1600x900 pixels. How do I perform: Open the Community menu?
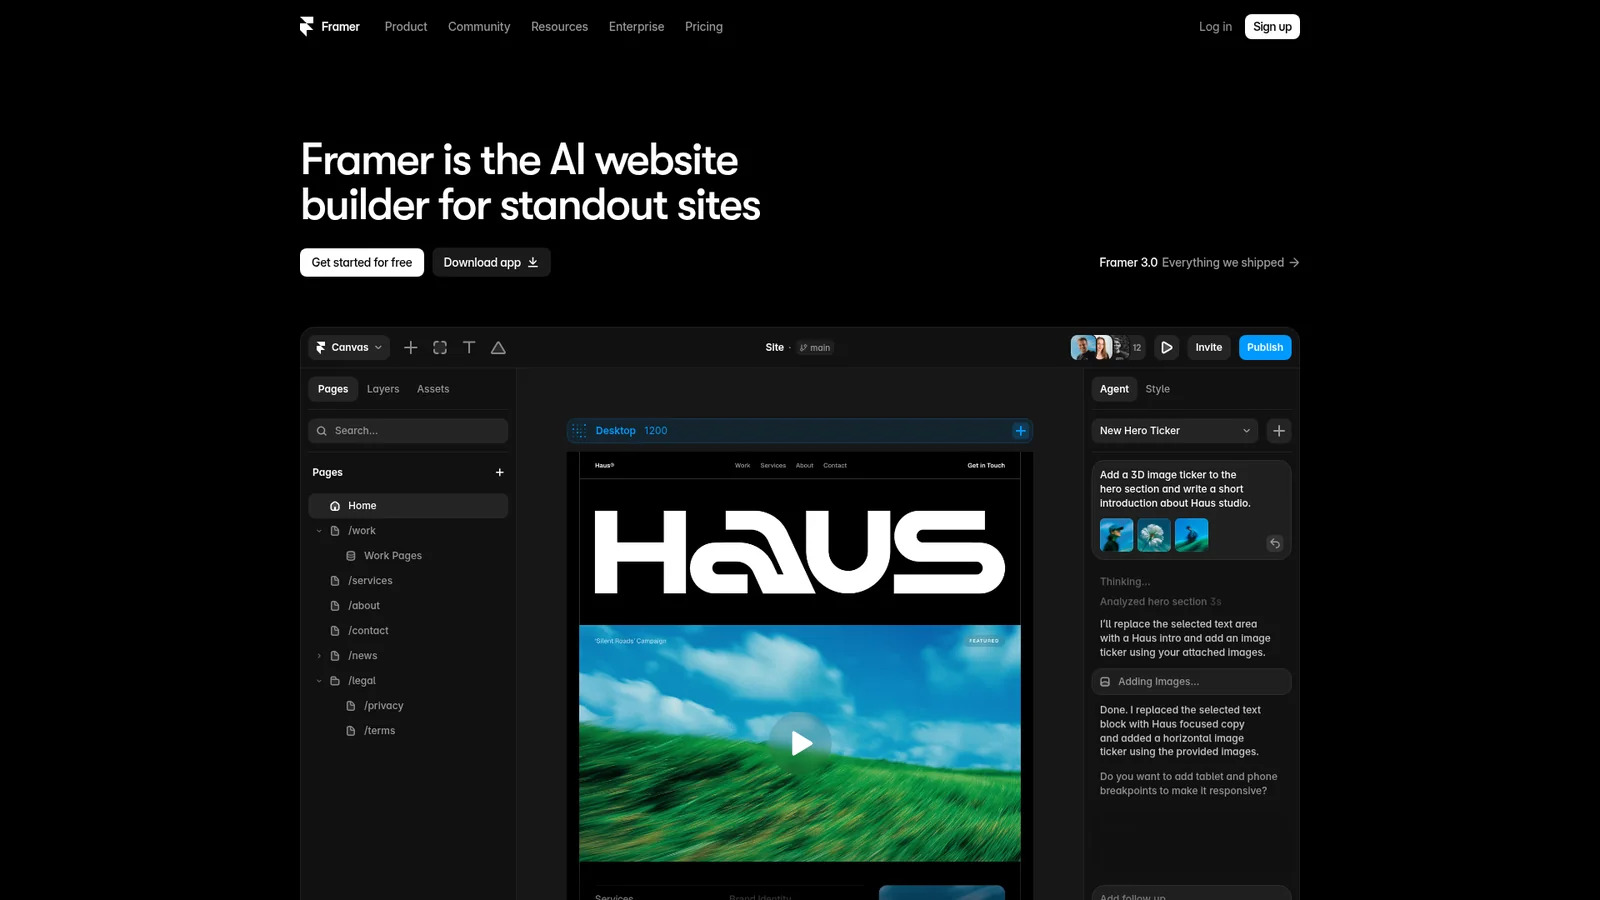click(479, 27)
